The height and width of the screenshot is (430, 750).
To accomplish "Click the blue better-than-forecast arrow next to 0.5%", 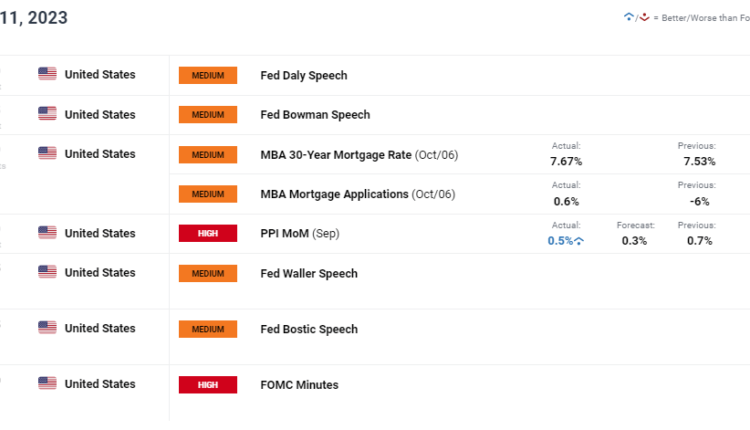I will tap(579, 242).
